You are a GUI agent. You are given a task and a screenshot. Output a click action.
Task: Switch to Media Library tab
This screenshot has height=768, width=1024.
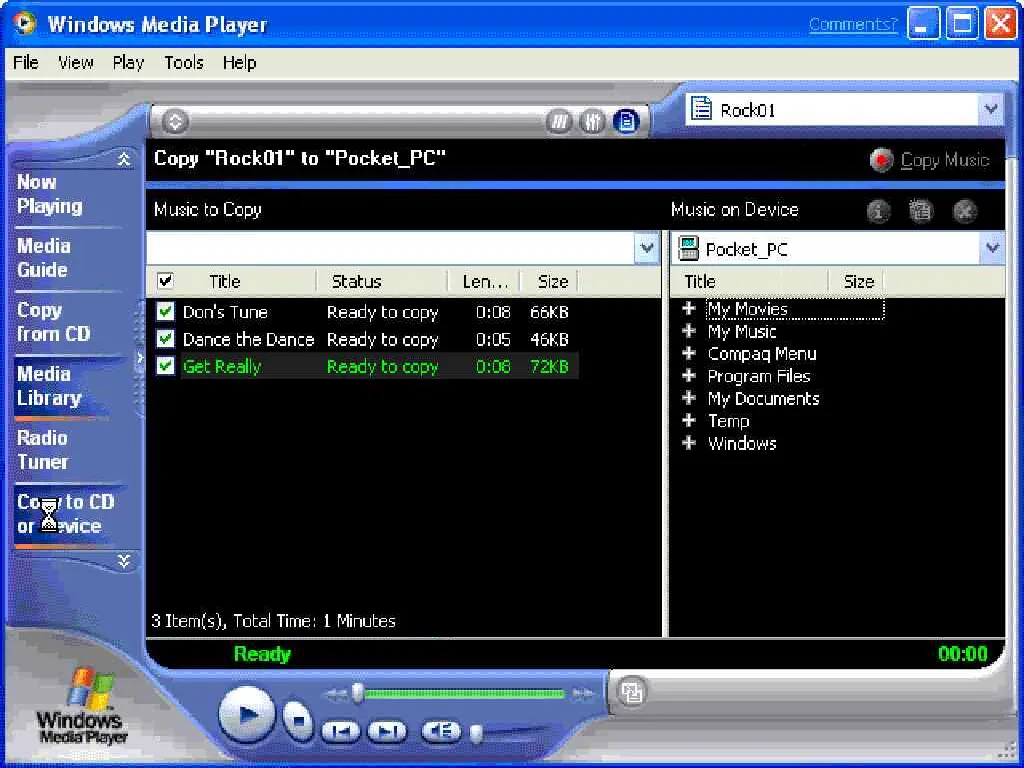[50, 385]
